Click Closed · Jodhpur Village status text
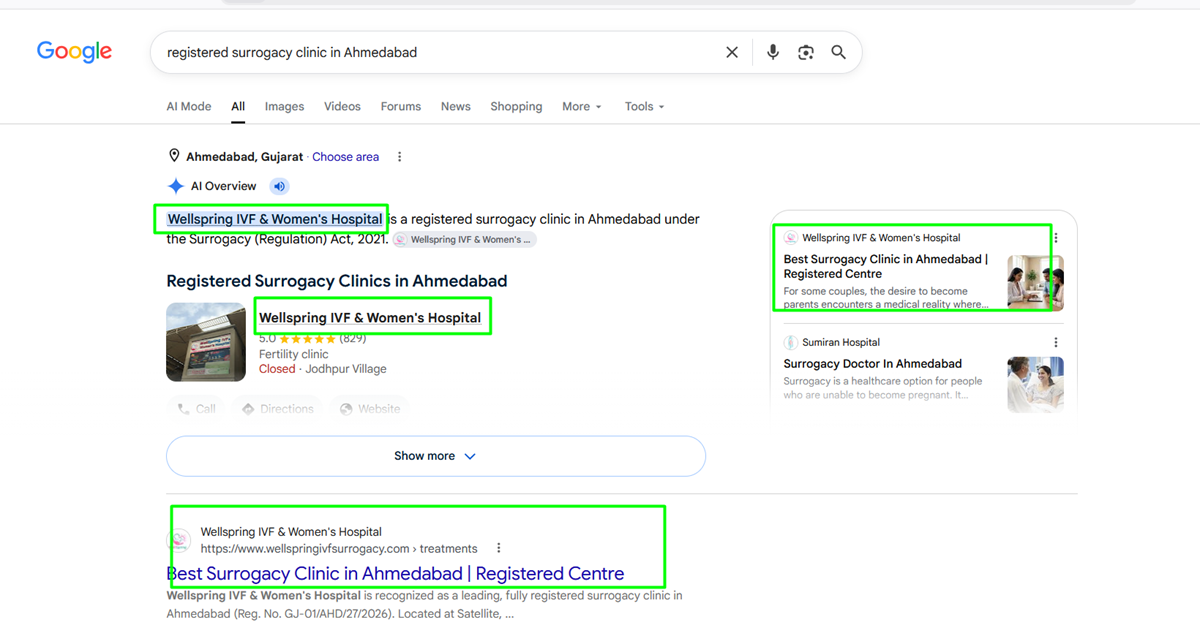Image resolution: width=1200 pixels, height=625 pixels. coord(322,369)
